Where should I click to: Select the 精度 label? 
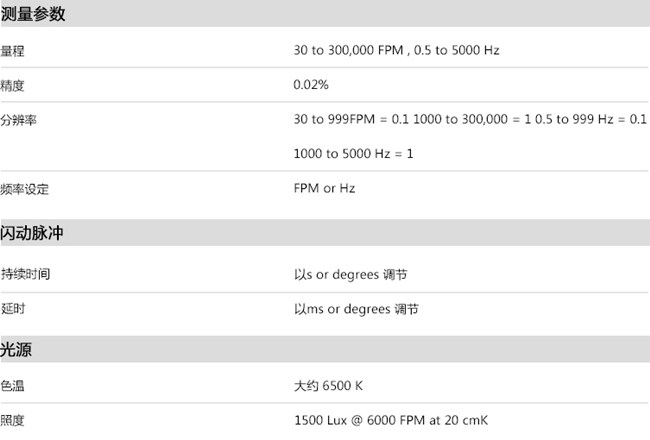(12, 86)
